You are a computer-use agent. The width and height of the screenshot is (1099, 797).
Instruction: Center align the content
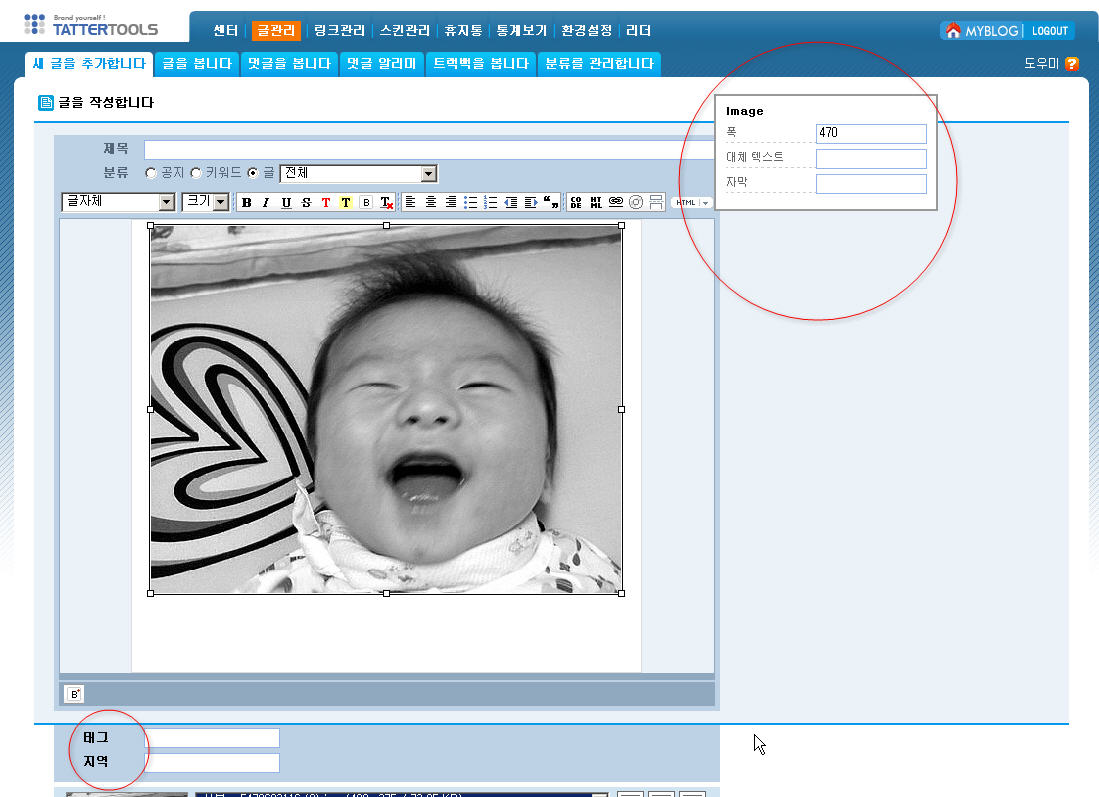pos(431,202)
